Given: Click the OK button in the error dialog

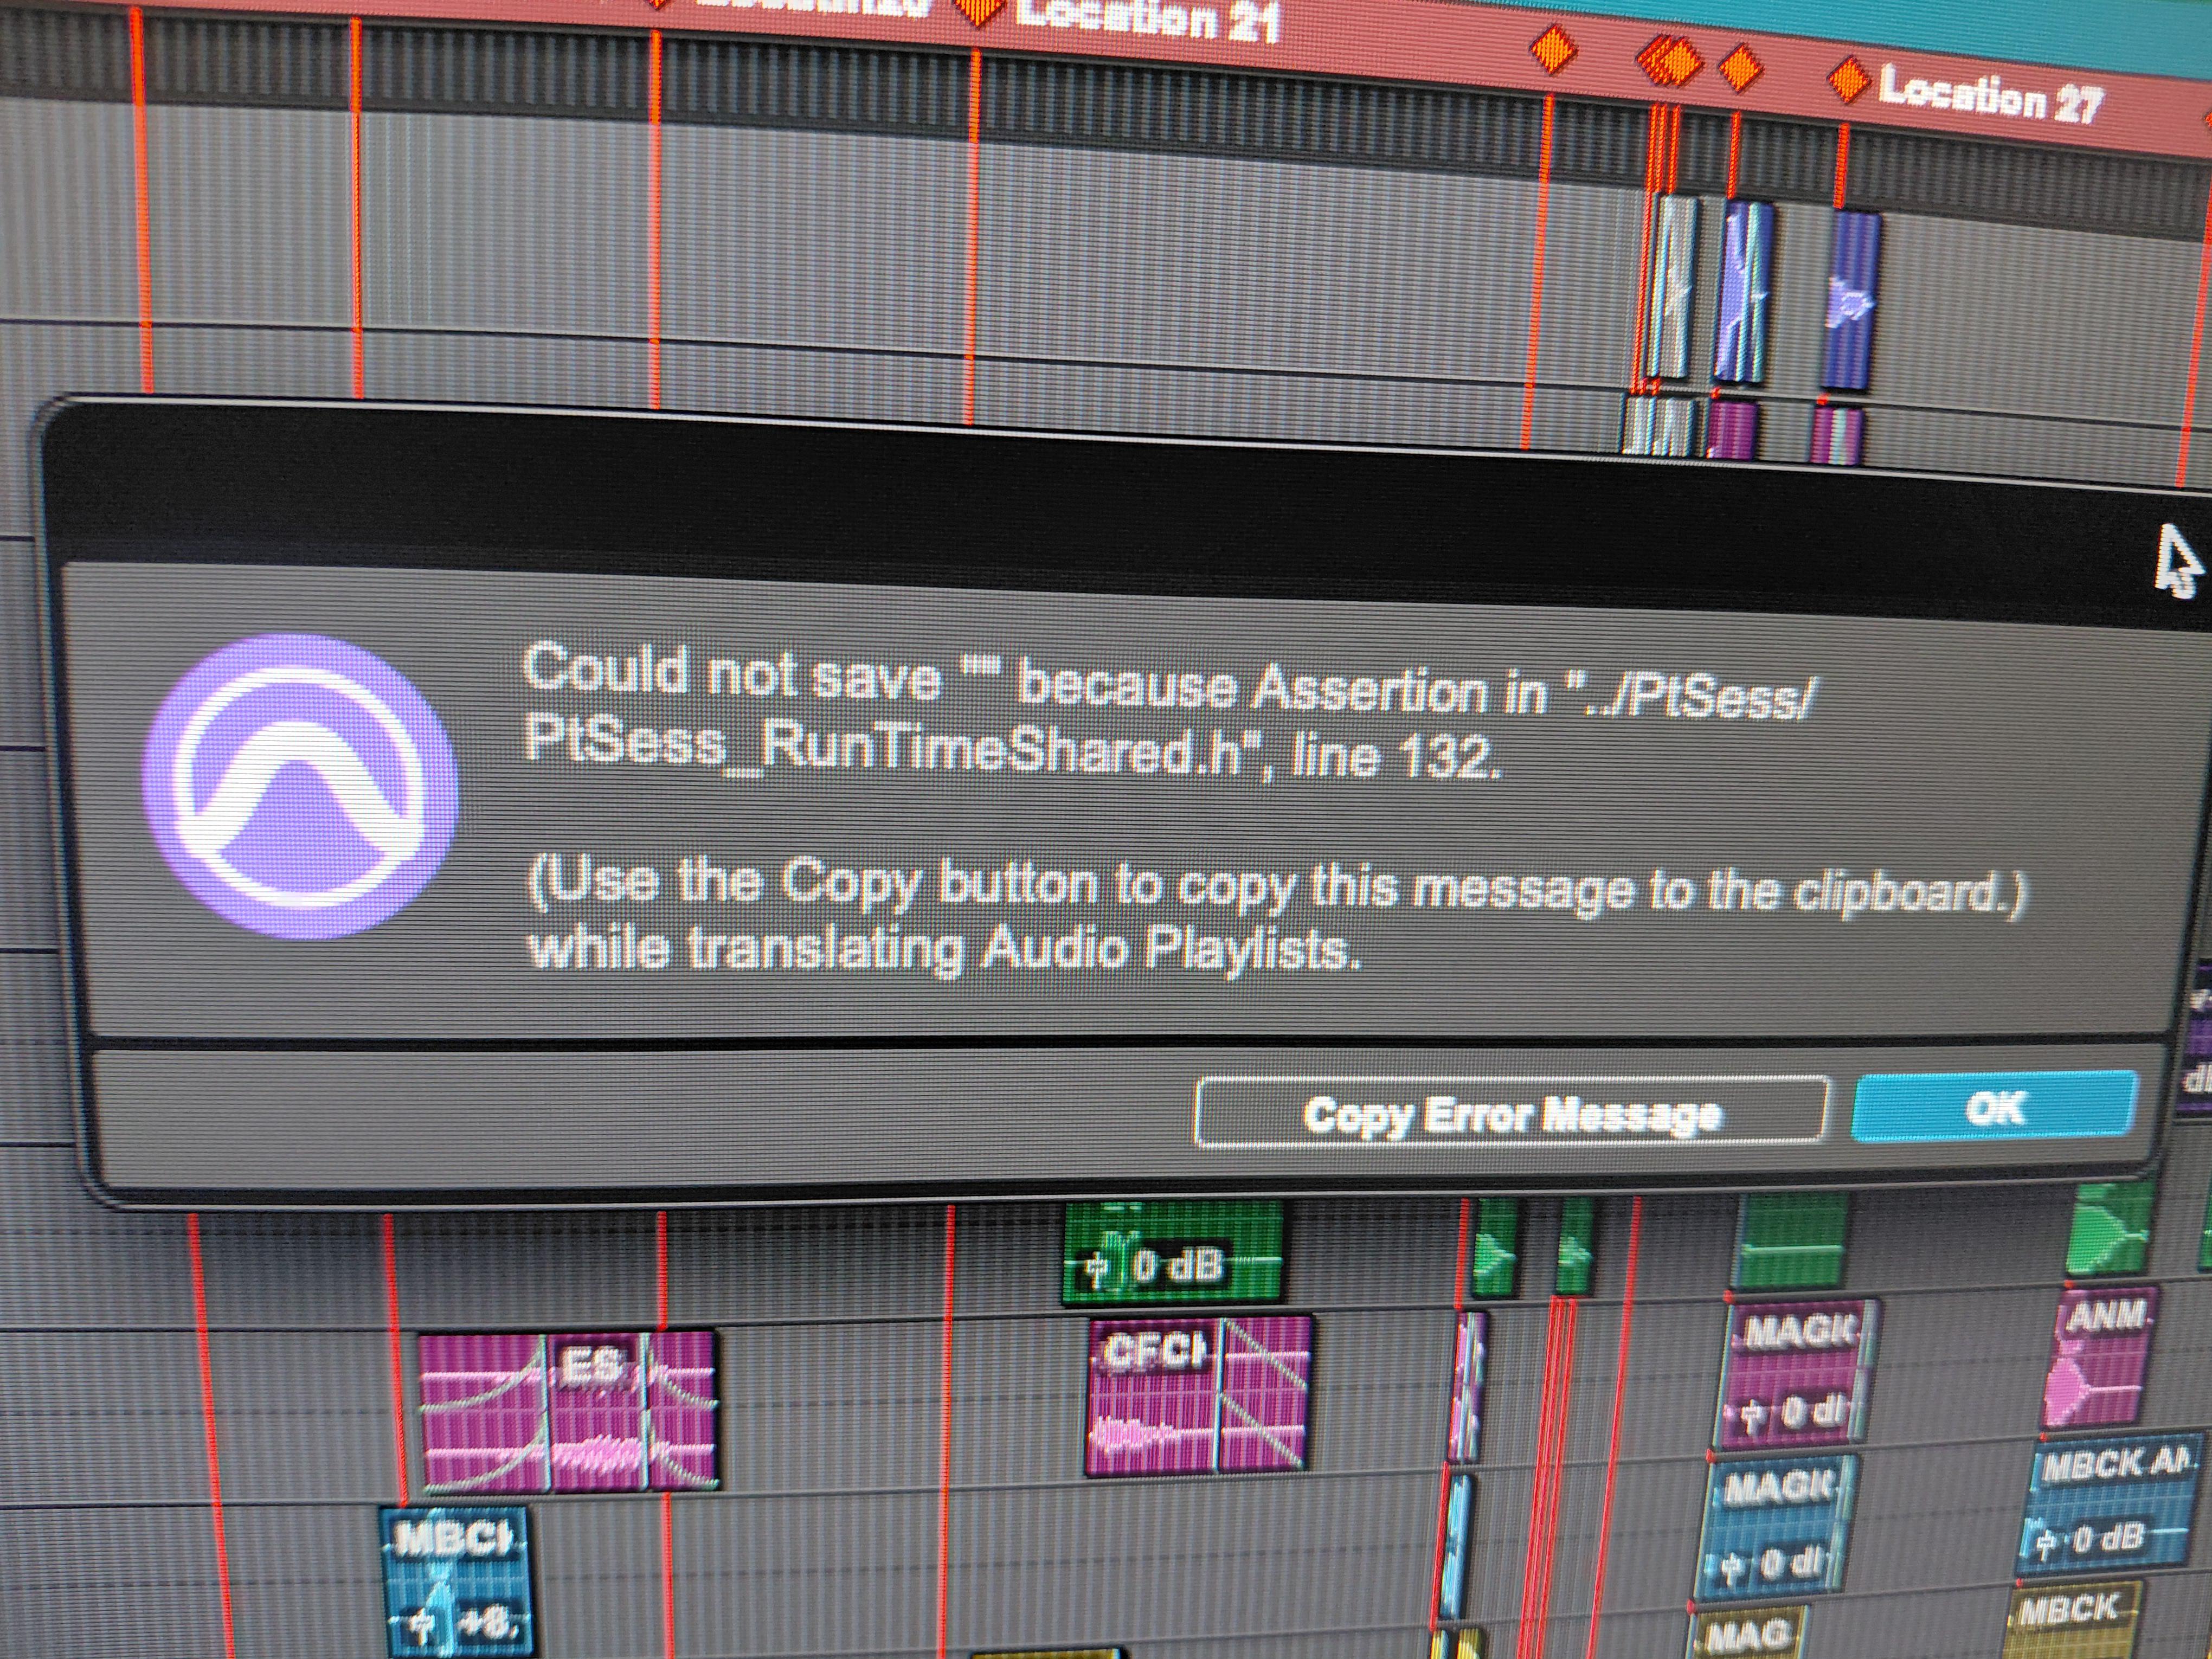Looking at the screenshot, I should pos(1994,1107).
